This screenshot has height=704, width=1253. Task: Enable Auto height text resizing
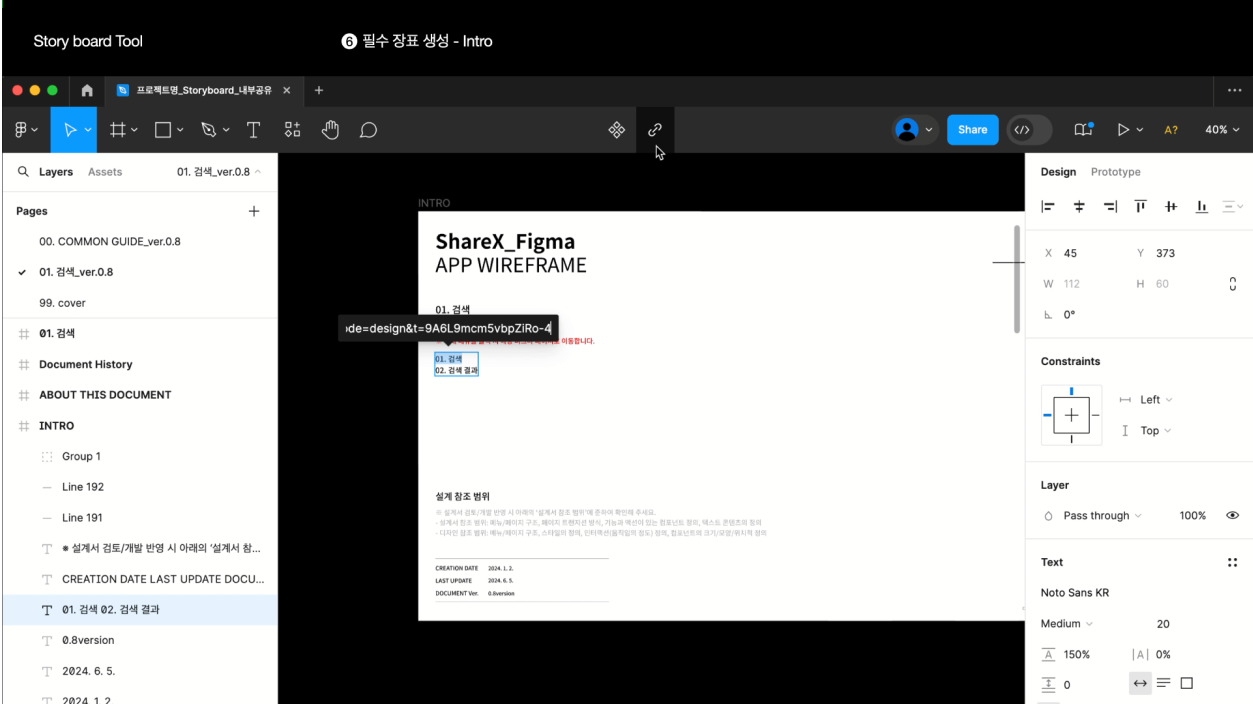(1163, 684)
